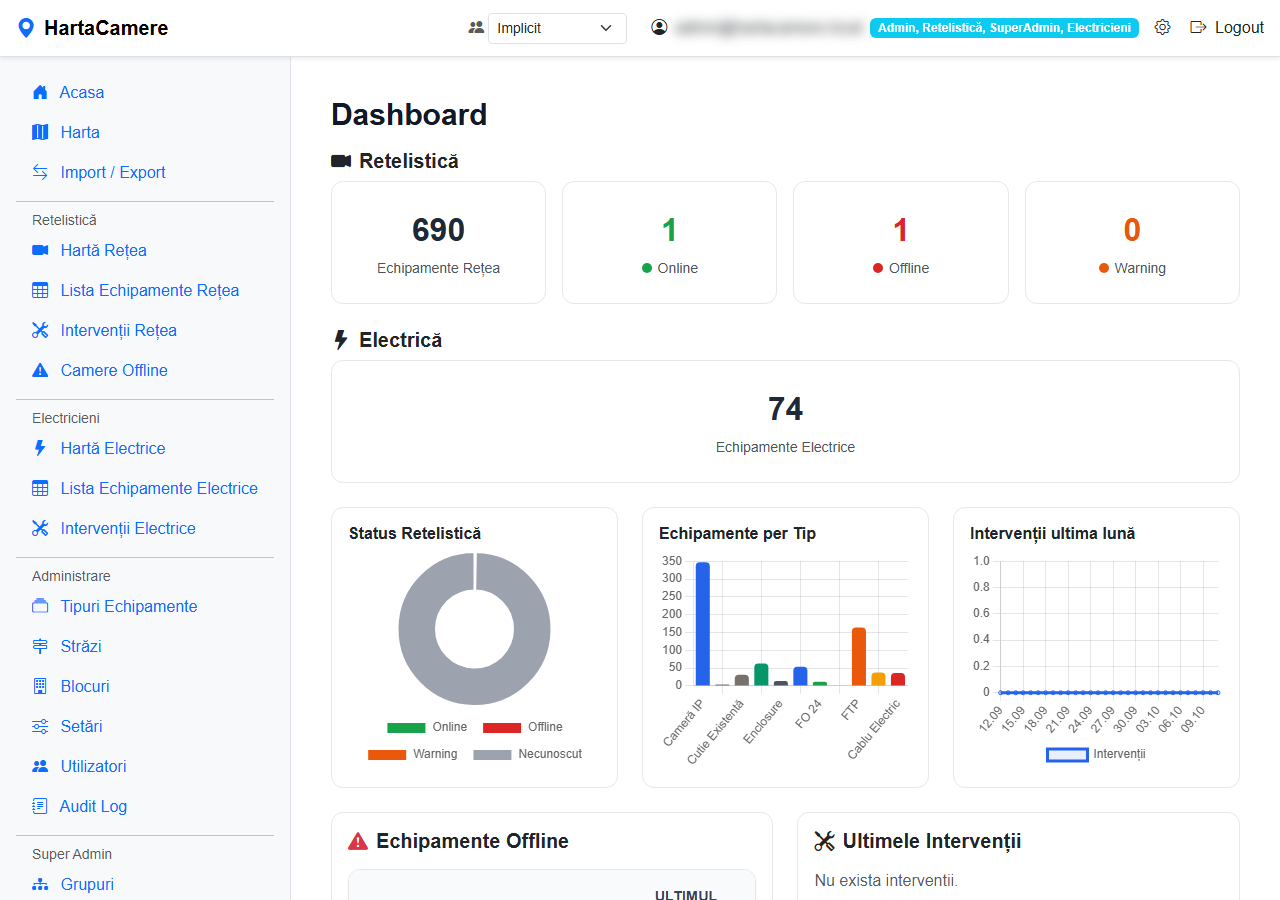Screen dimensions: 1280x900
Task: Click the user account avatar icon
Action: pos(659,28)
